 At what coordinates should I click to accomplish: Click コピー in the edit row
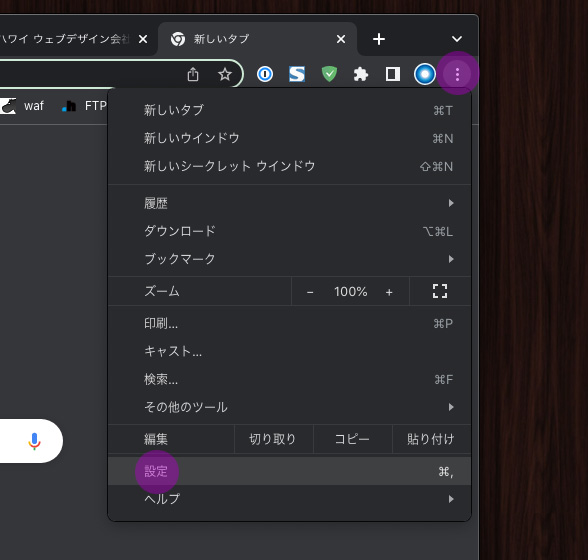(352, 439)
